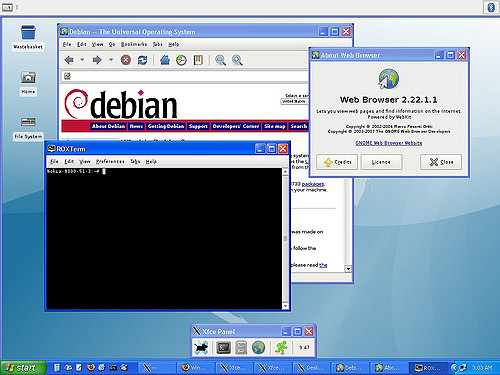
Task: Zoom out with the magnifier minus icon
Action: click(220, 60)
